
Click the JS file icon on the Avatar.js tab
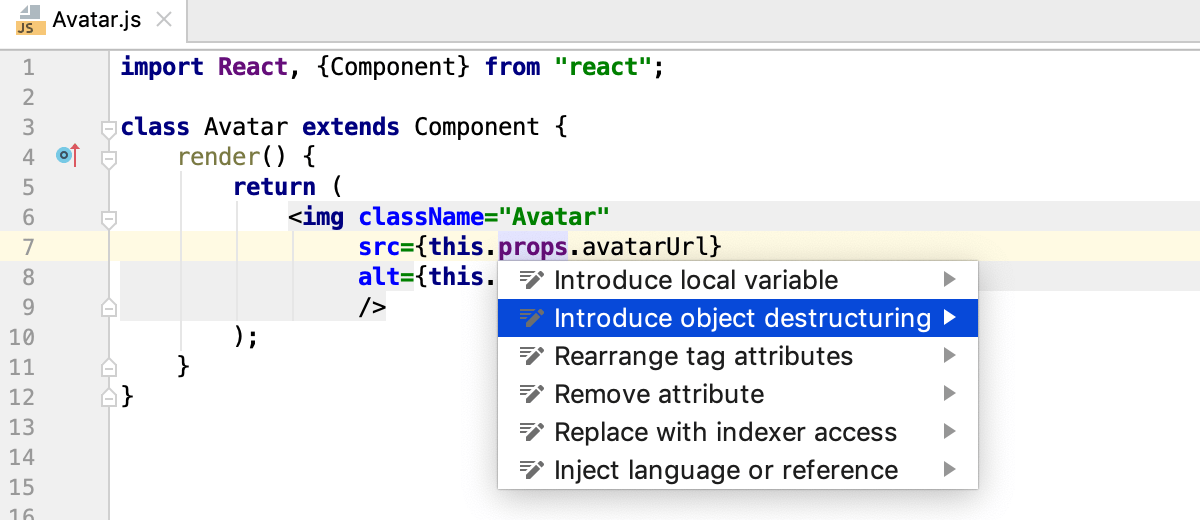point(27,20)
